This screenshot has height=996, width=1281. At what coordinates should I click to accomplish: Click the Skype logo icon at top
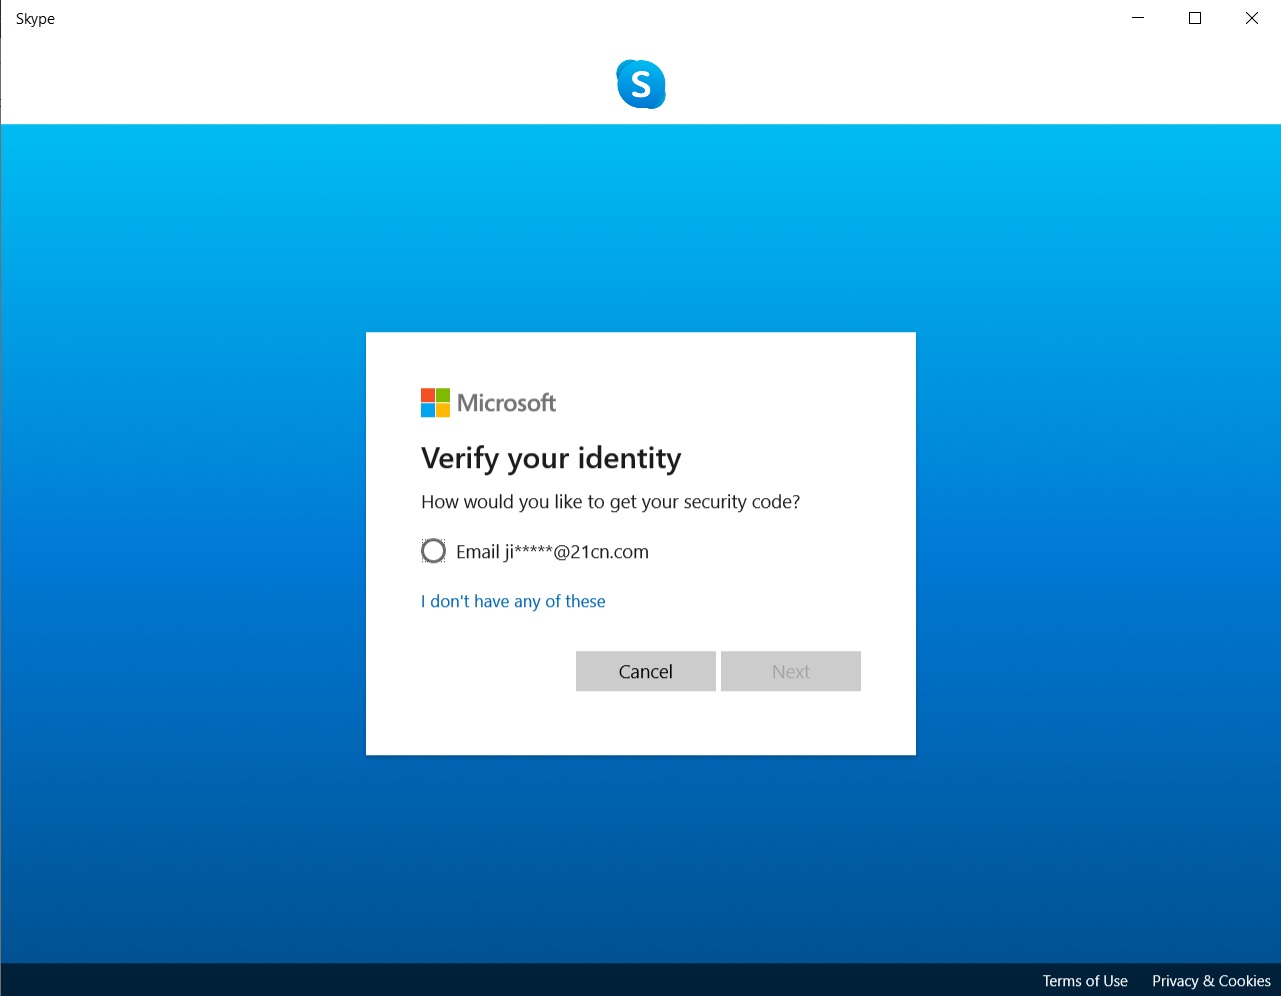(641, 84)
